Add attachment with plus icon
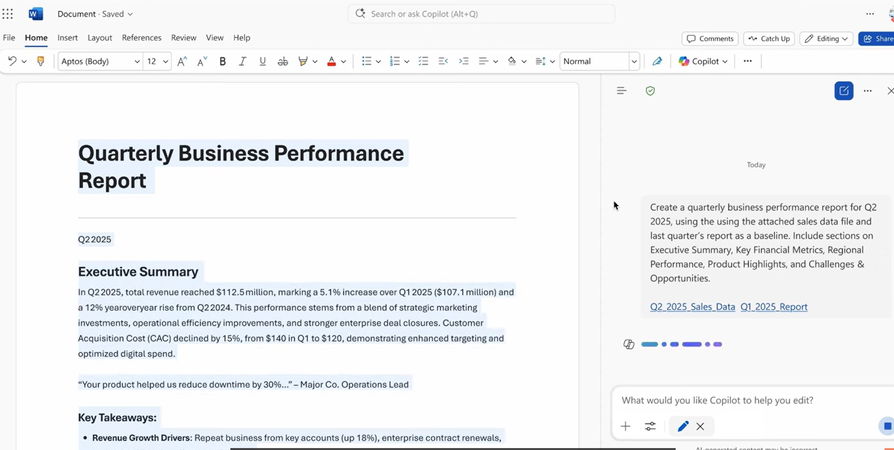The height and width of the screenshot is (450, 894). tap(625, 426)
